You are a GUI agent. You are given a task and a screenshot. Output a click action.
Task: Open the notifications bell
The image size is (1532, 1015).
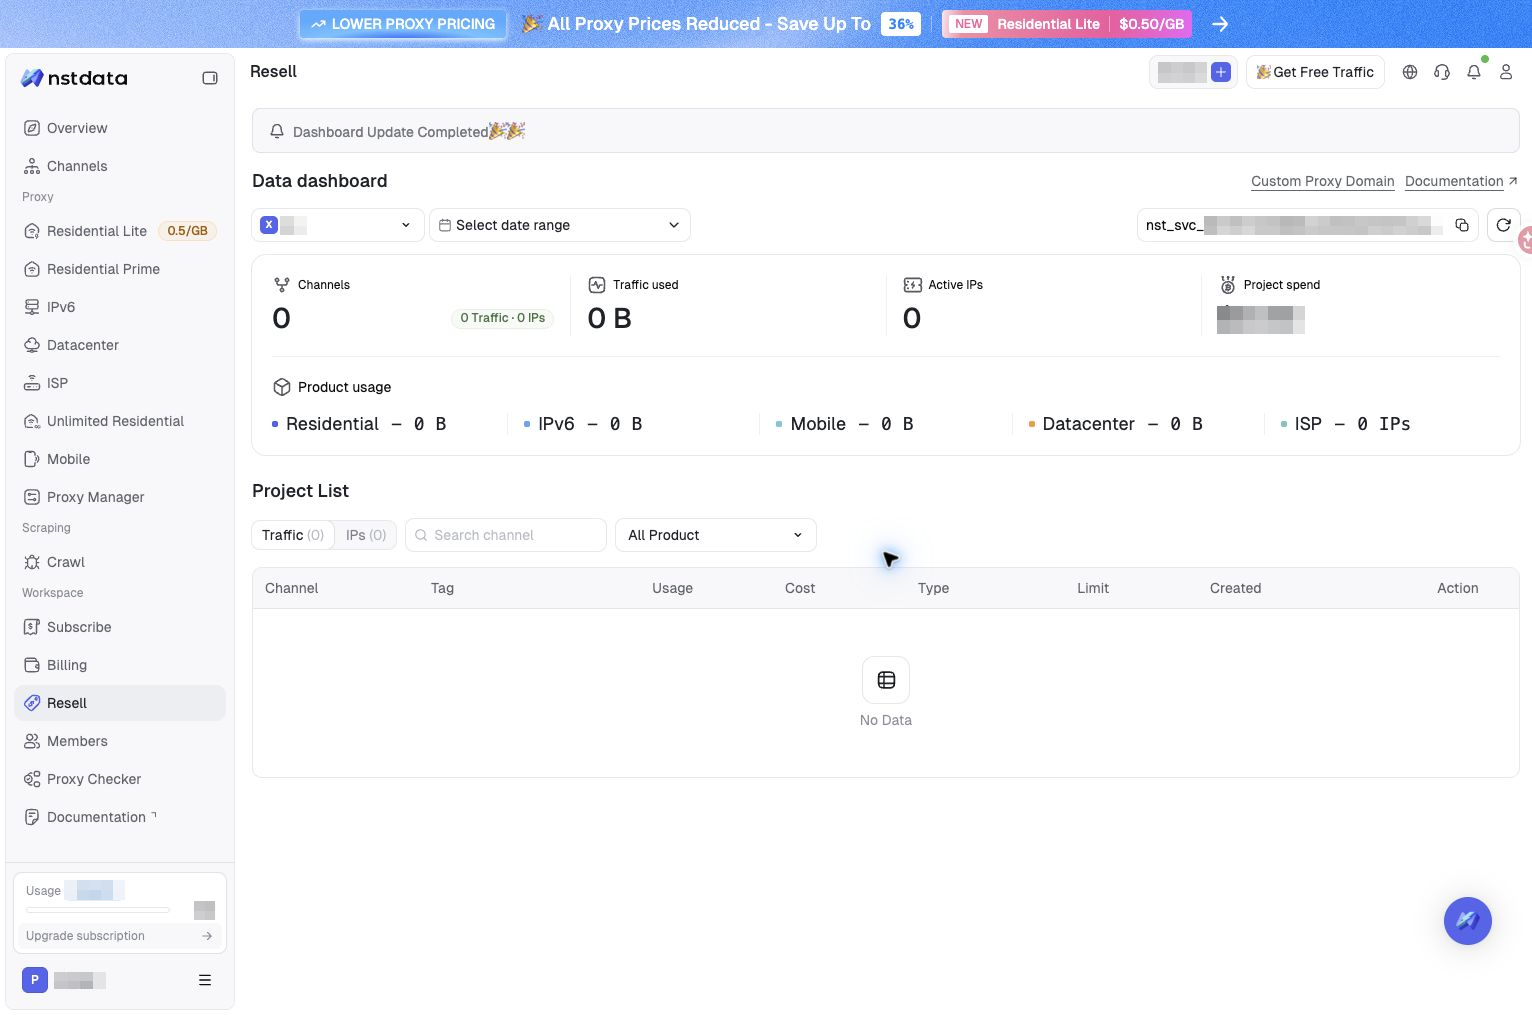coord(1474,72)
